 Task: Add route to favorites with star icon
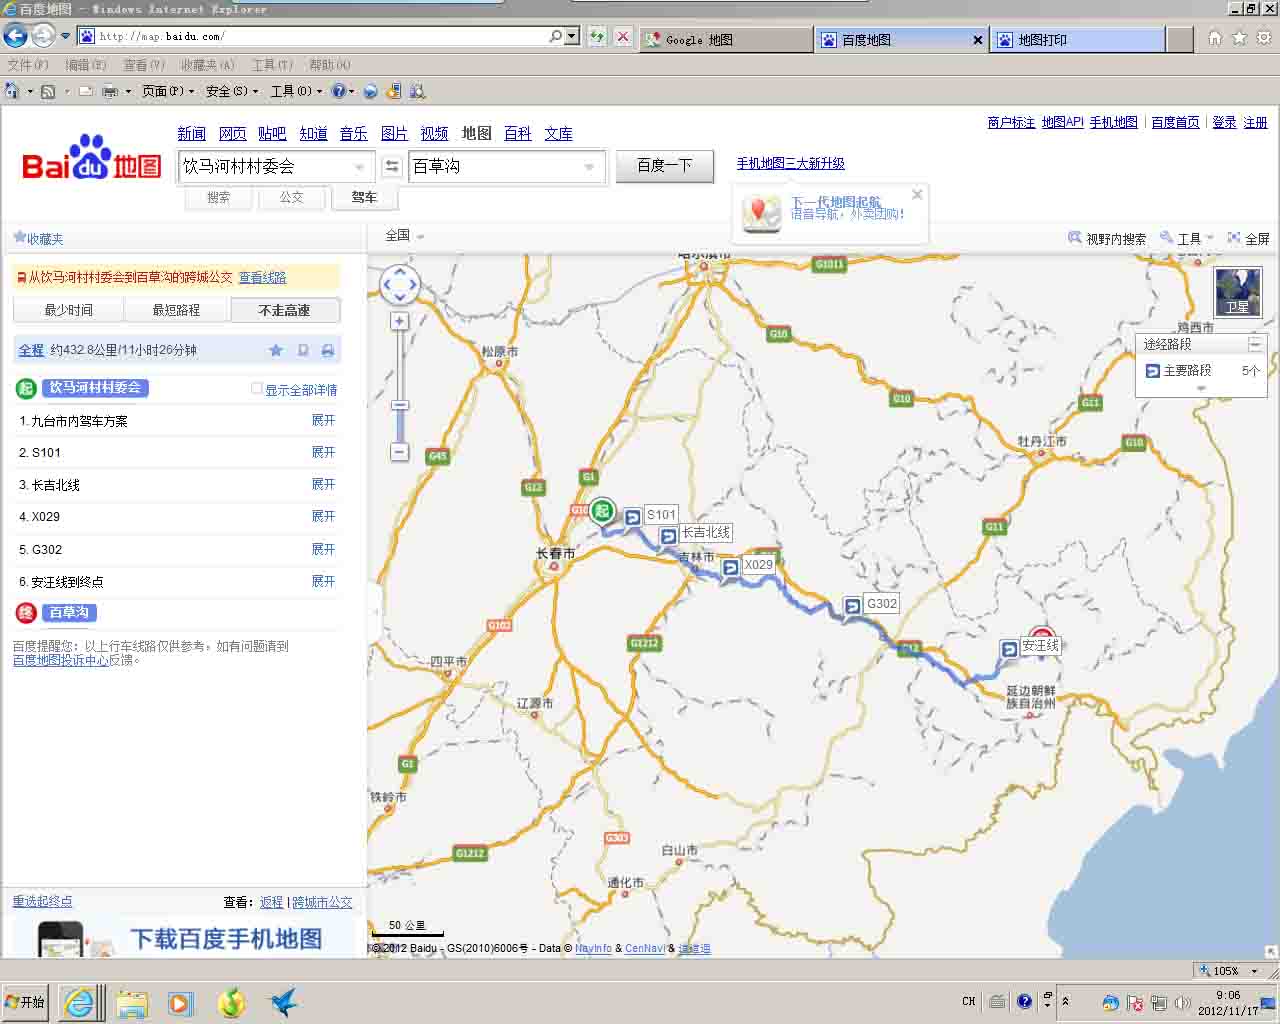(276, 350)
